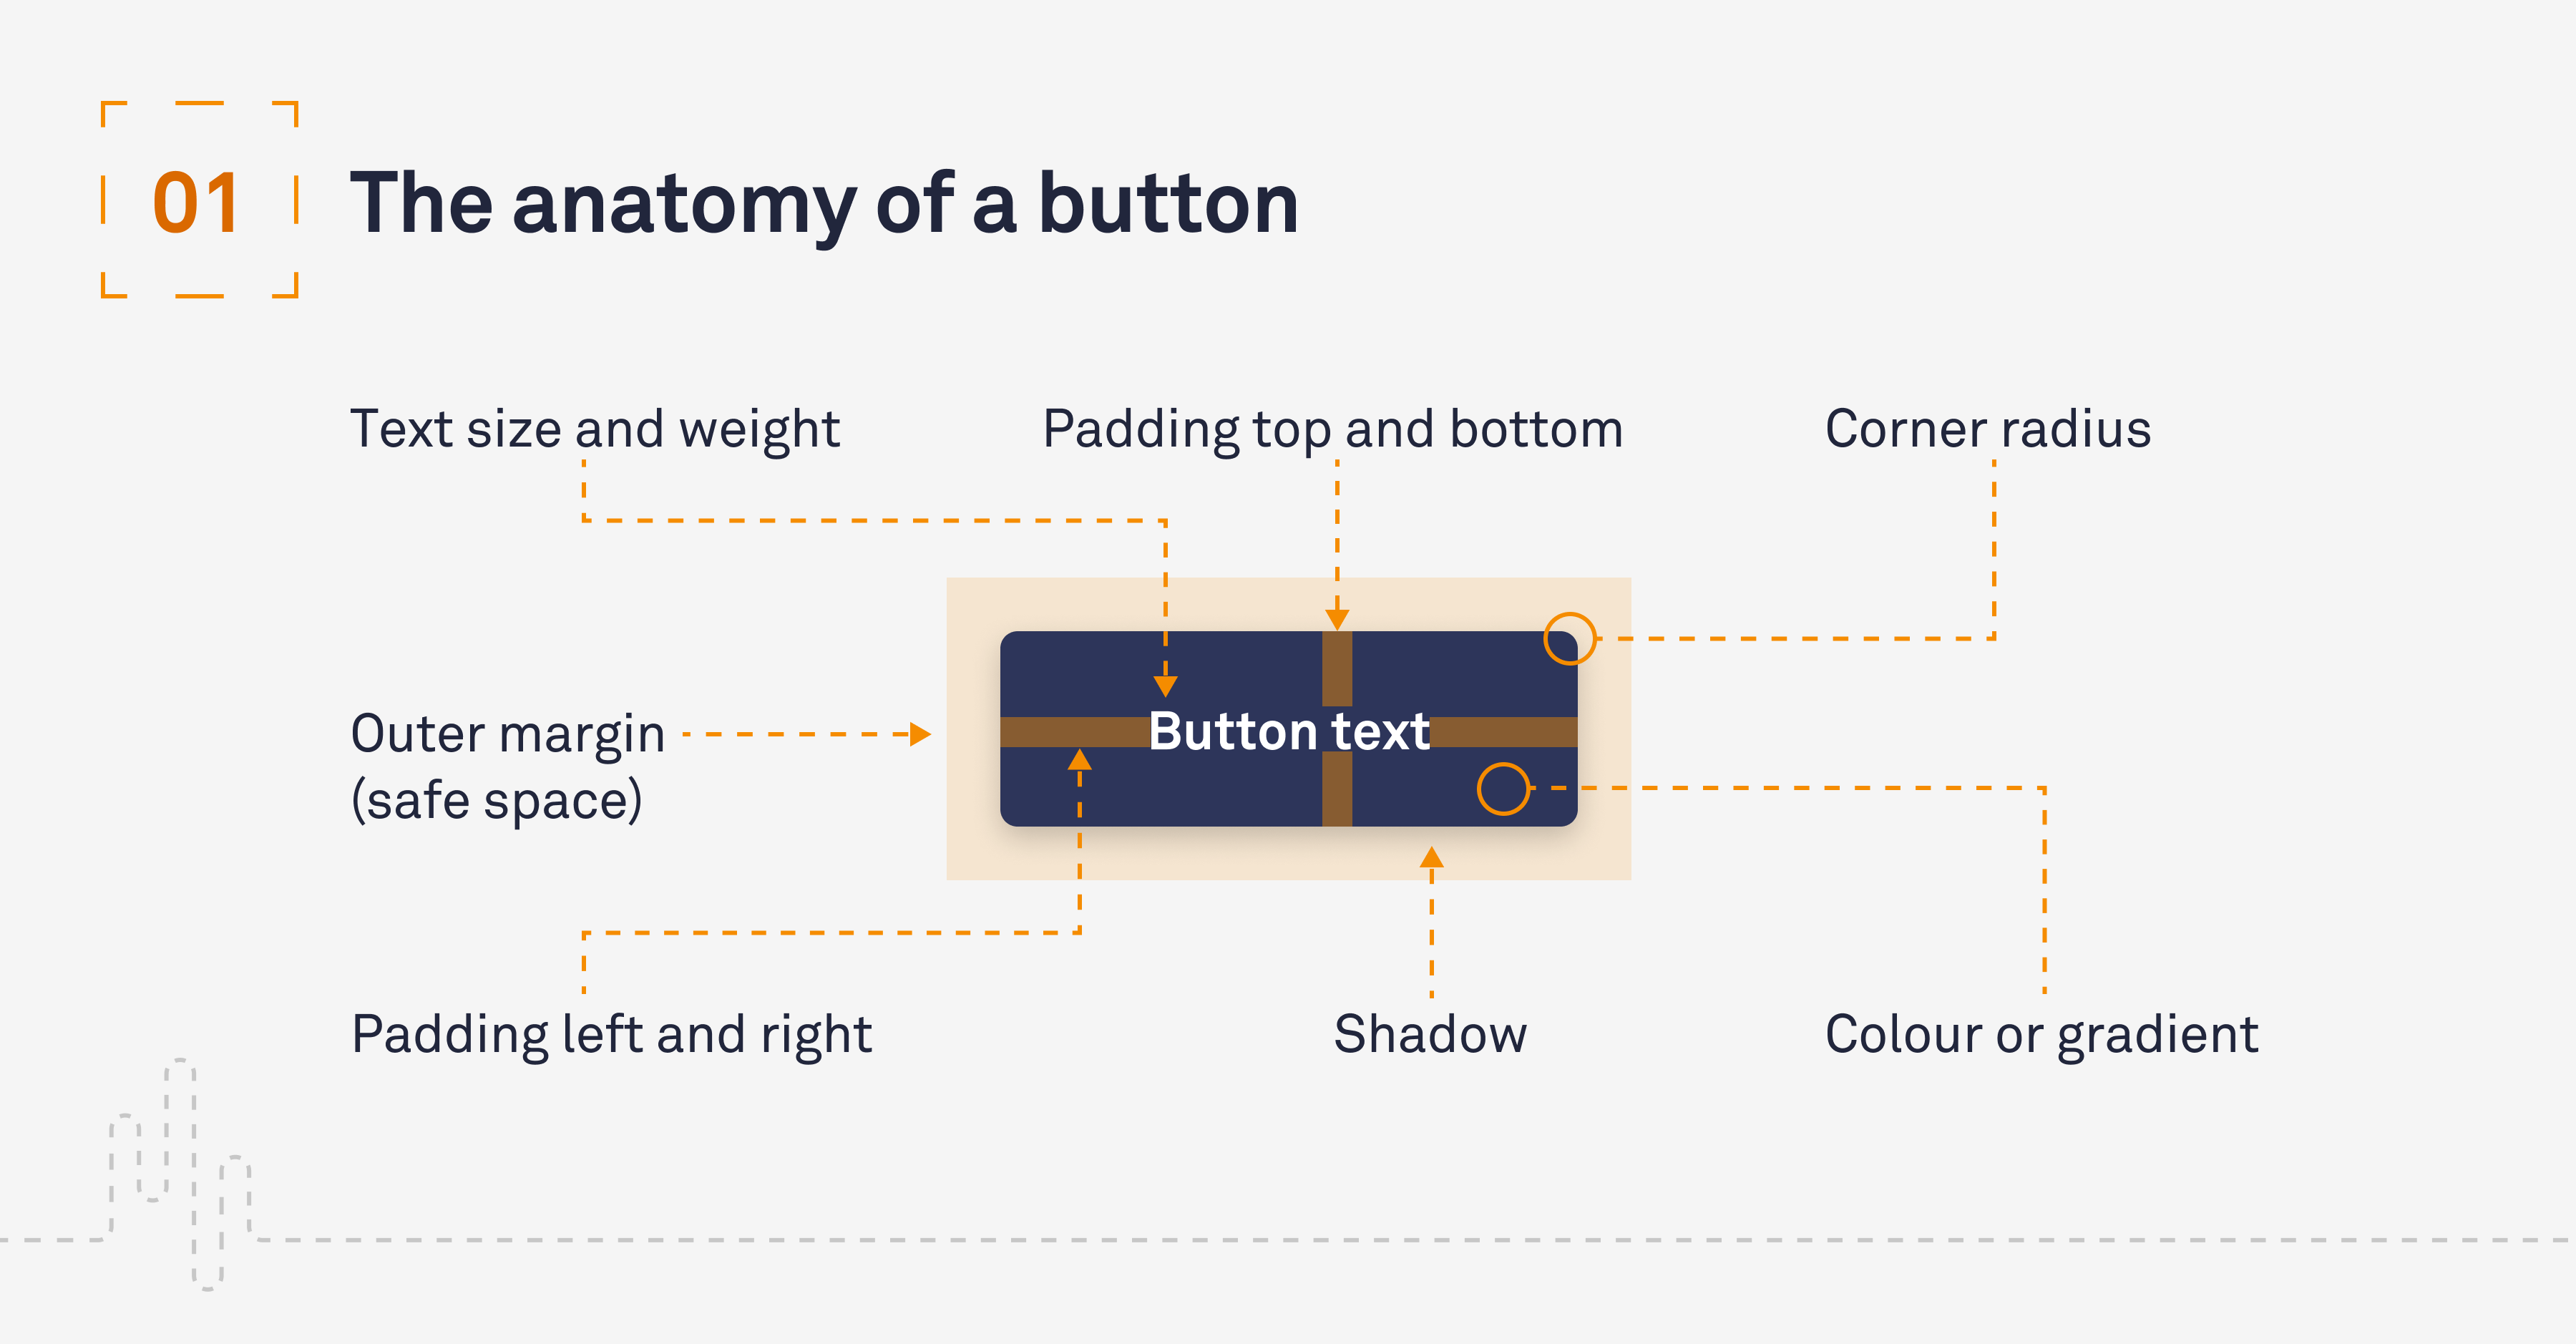Image resolution: width=2576 pixels, height=1344 pixels.
Task: Click the down arrowhead above "Button text"
Action: pos(1165,685)
